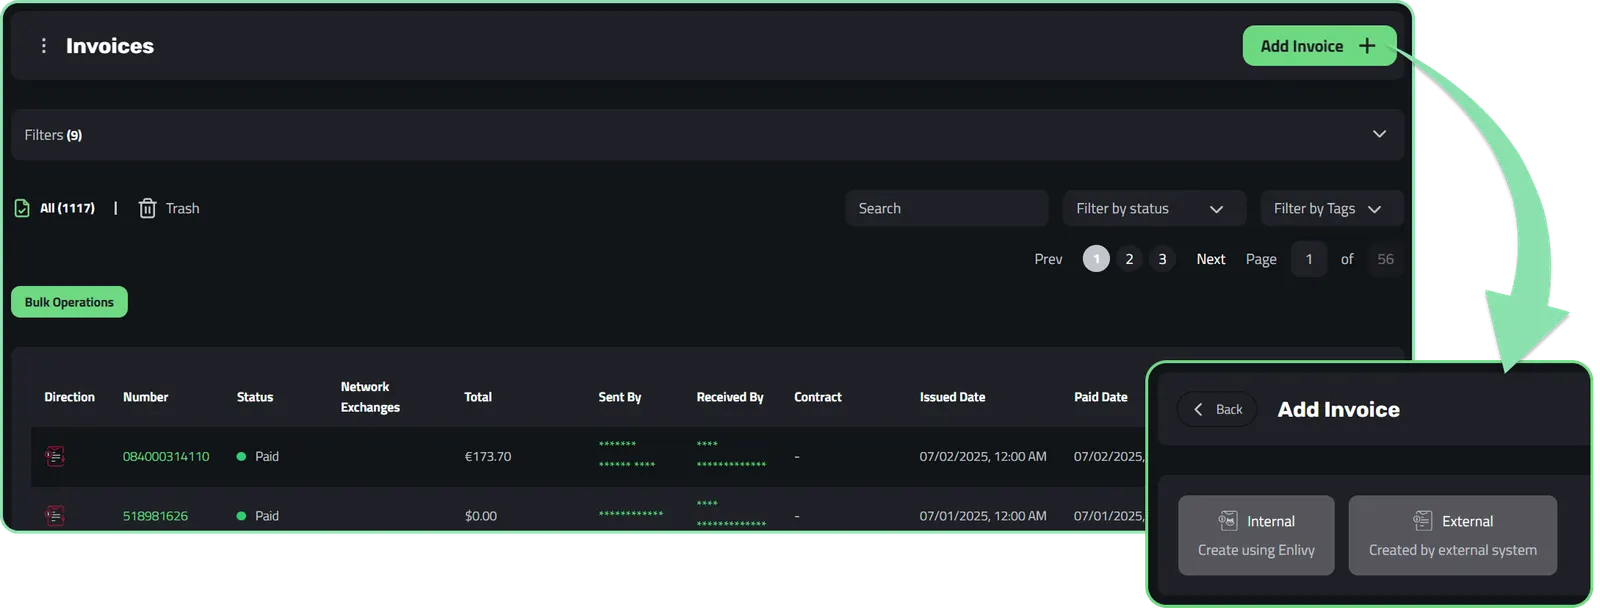
Task: Click direction icon for invoice 084000314110
Action: (55, 456)
